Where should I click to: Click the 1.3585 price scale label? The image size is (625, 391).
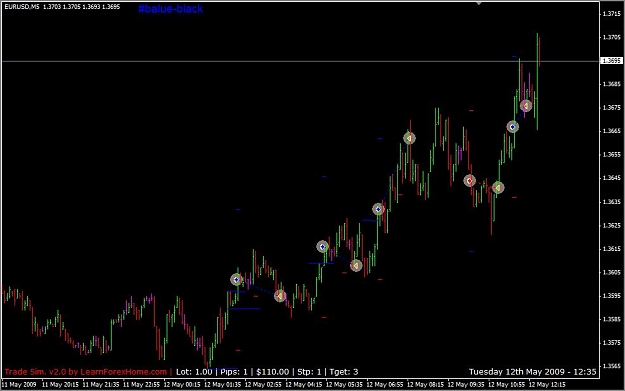611,319
